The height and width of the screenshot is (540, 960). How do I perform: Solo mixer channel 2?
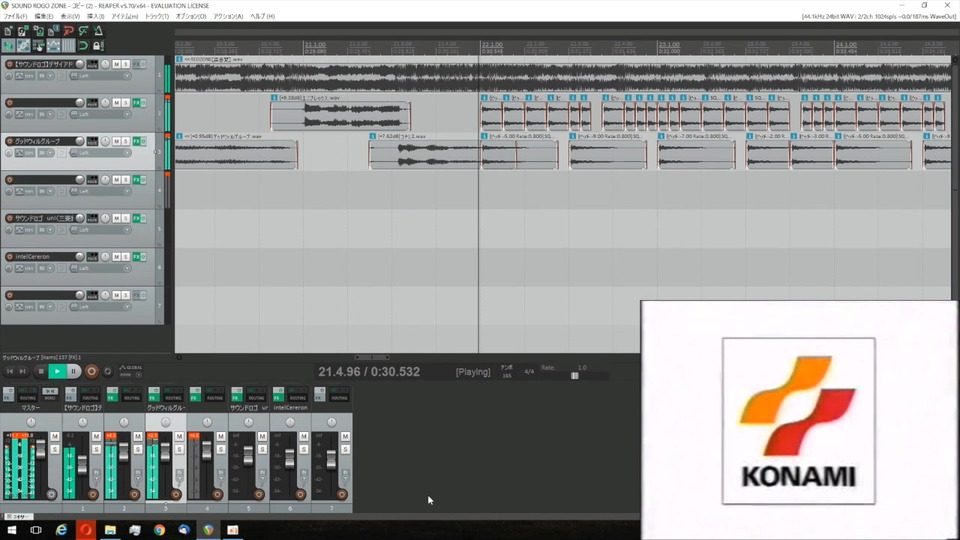[x=138, y=449]
